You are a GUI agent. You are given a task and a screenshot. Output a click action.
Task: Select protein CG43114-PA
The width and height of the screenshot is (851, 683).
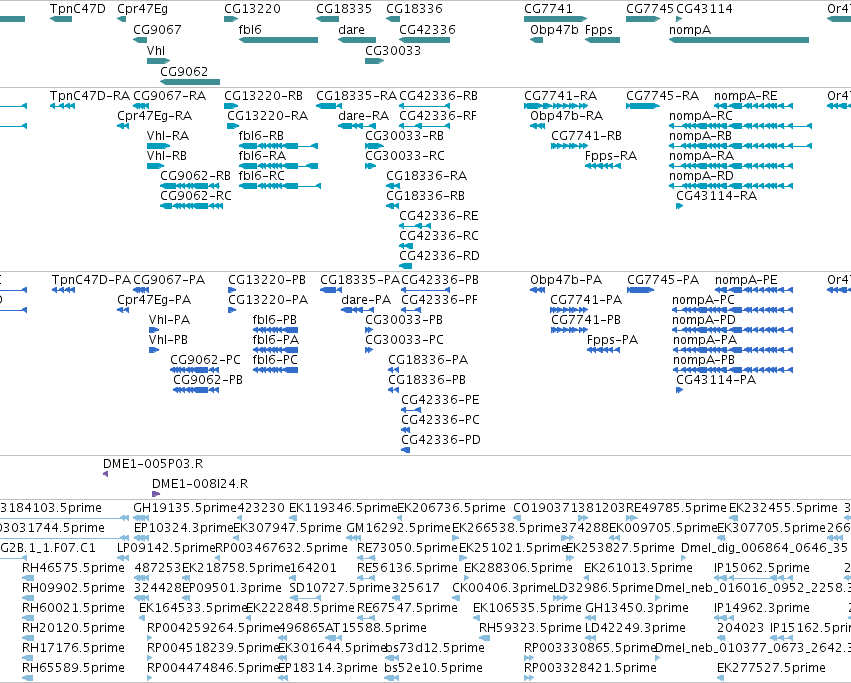click(716, 380)
